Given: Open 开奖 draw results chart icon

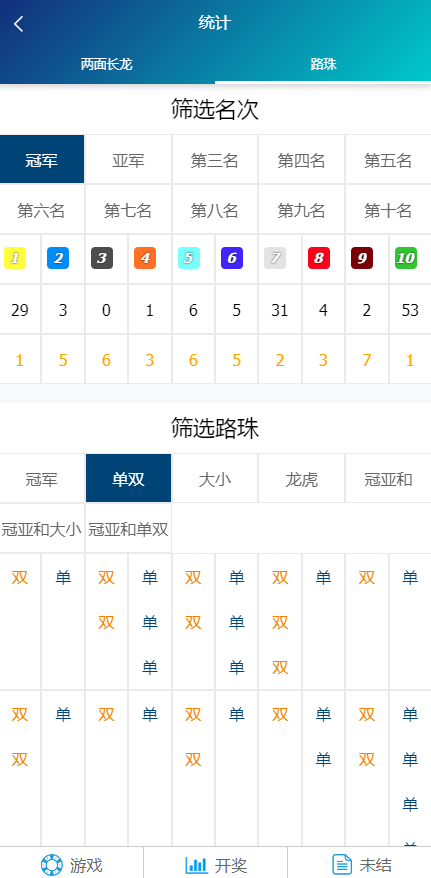Looking at the screenshot, I should pyautogui.click(x=196, y=865).
